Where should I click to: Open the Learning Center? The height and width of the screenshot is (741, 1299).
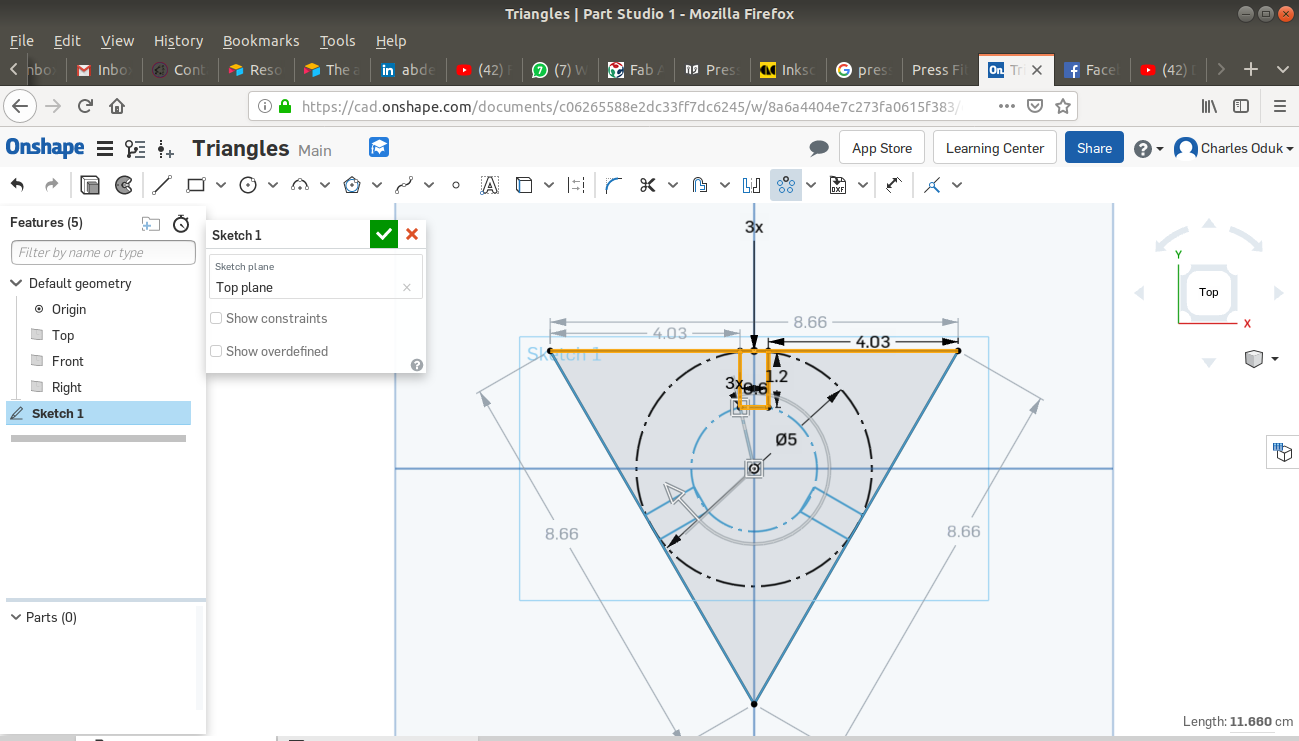tap(994, 148)
